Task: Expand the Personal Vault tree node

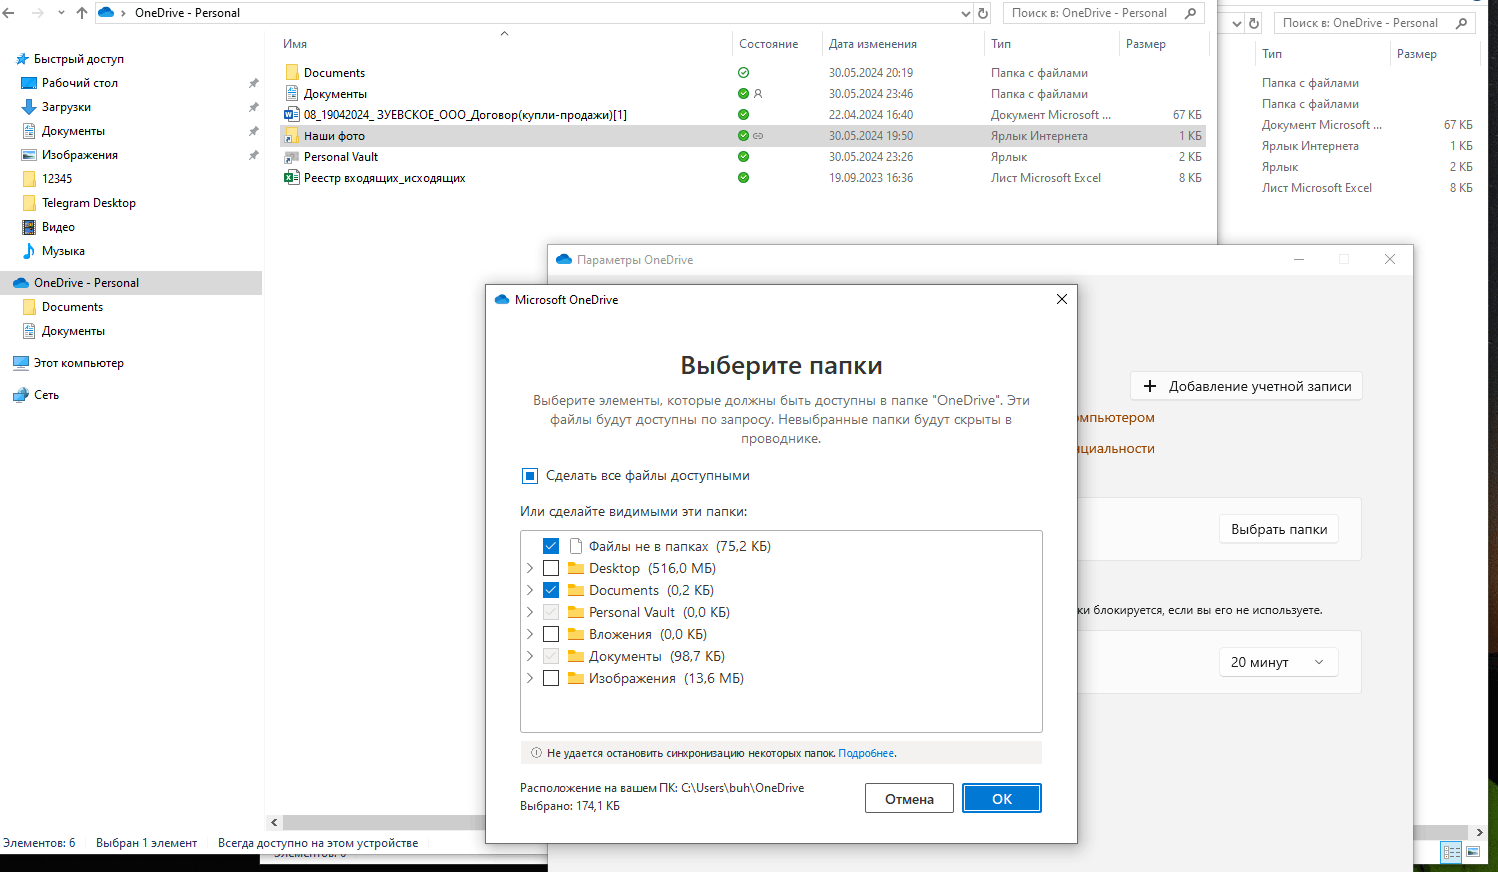Action: 530,612
